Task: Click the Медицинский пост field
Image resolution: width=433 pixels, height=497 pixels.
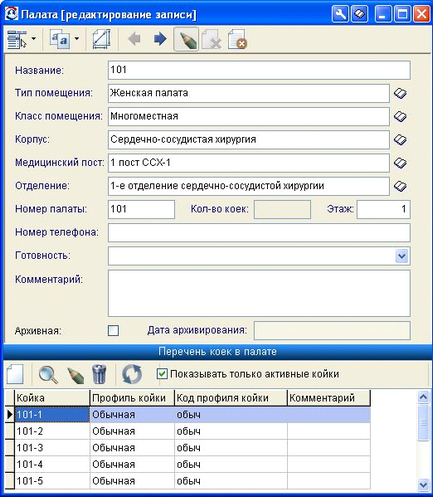Action: 249,163
